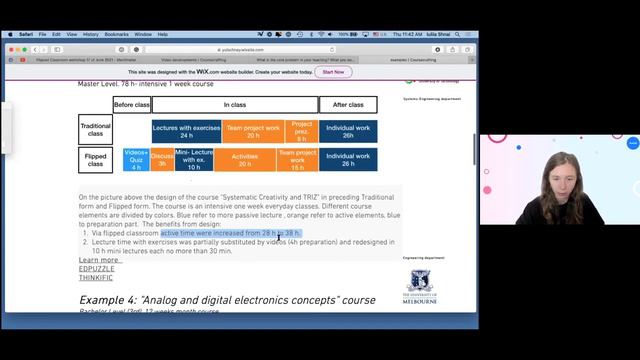The width and height of the screenshot is (640, 360).
Task: Open the input language flag menu
Action: click(x=379, y=35)
